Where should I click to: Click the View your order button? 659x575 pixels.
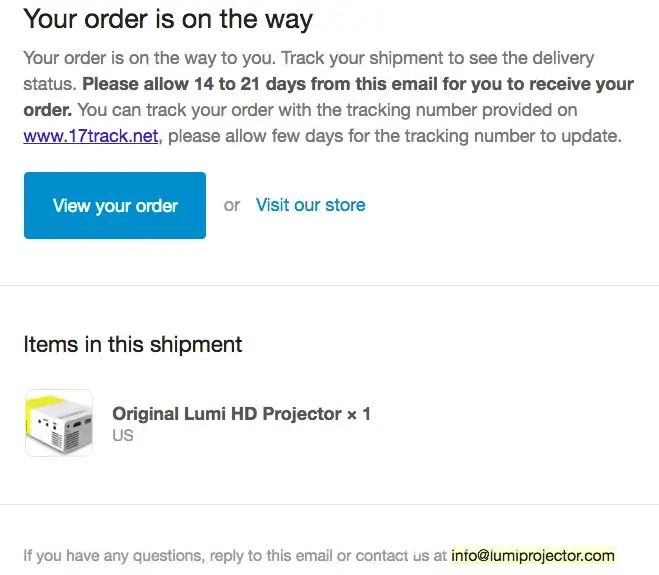pyautogui.click(x=115, y=206)
